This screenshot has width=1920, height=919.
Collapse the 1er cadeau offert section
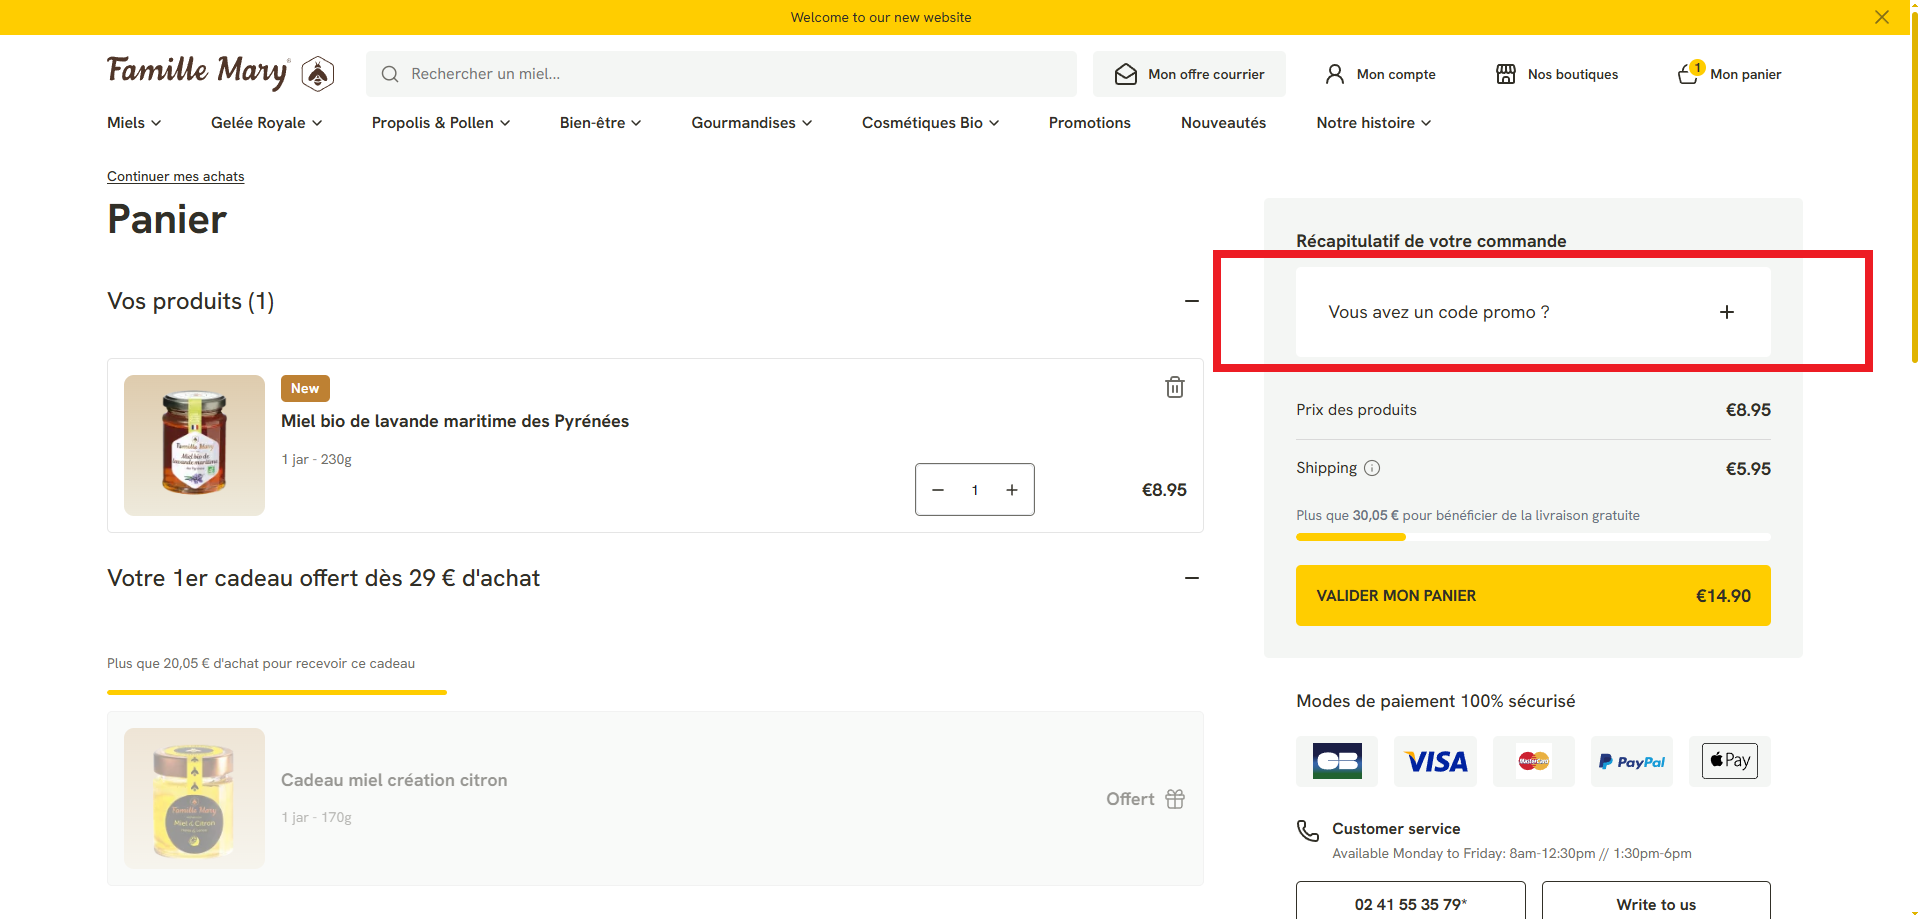[x=1192, y=578]
